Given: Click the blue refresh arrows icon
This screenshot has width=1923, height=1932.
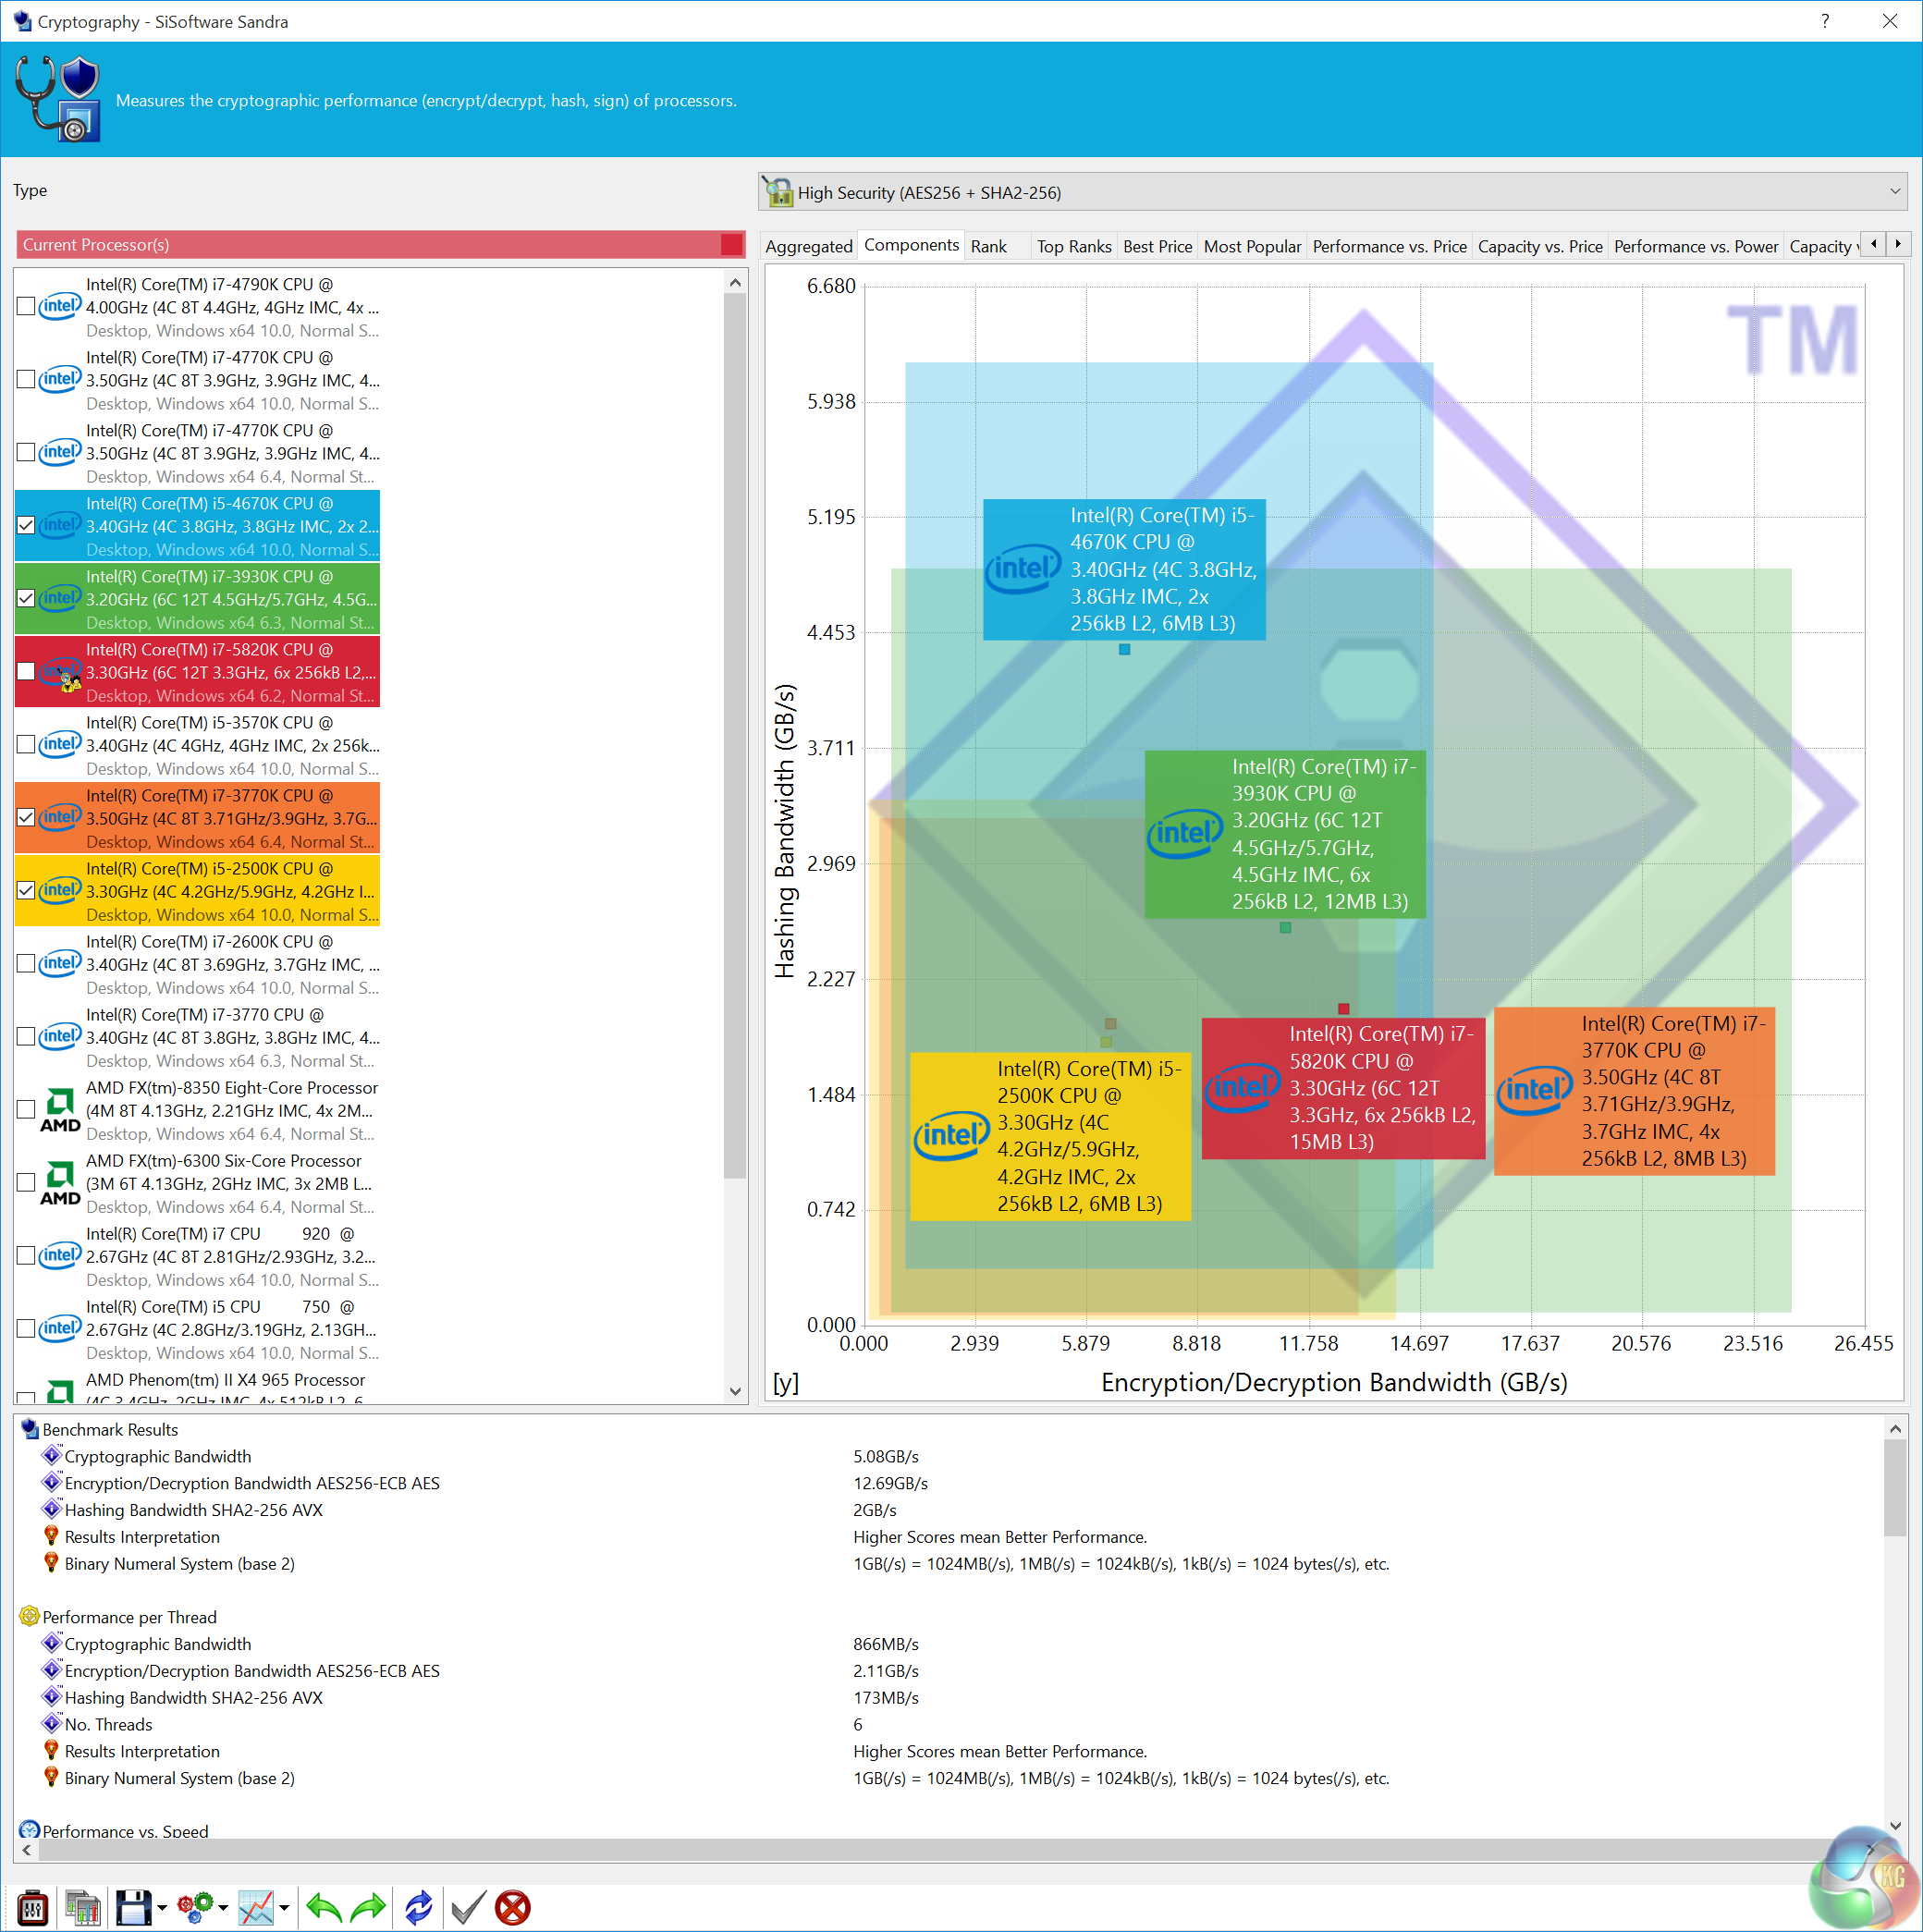Looking at the screenshot, I should coord(418,1907).
